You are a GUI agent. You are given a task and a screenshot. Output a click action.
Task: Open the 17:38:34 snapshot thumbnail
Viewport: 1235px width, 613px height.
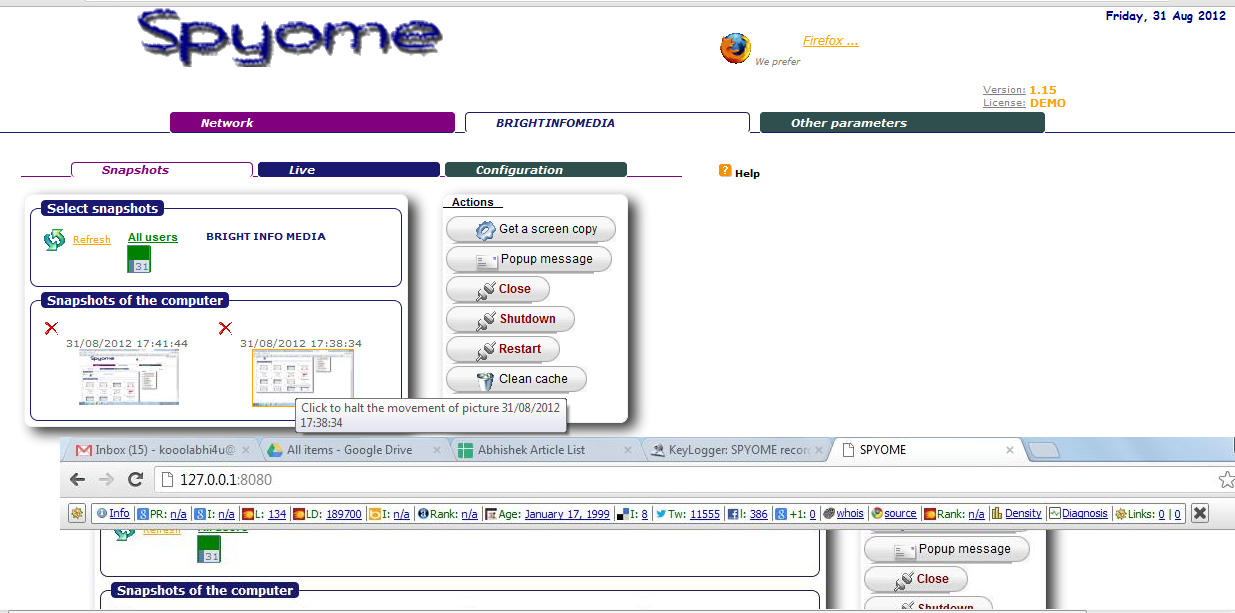click(302, 376)
